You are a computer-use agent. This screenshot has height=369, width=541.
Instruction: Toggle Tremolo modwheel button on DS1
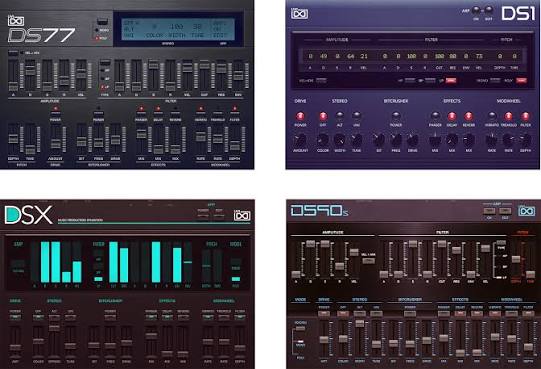508,116
